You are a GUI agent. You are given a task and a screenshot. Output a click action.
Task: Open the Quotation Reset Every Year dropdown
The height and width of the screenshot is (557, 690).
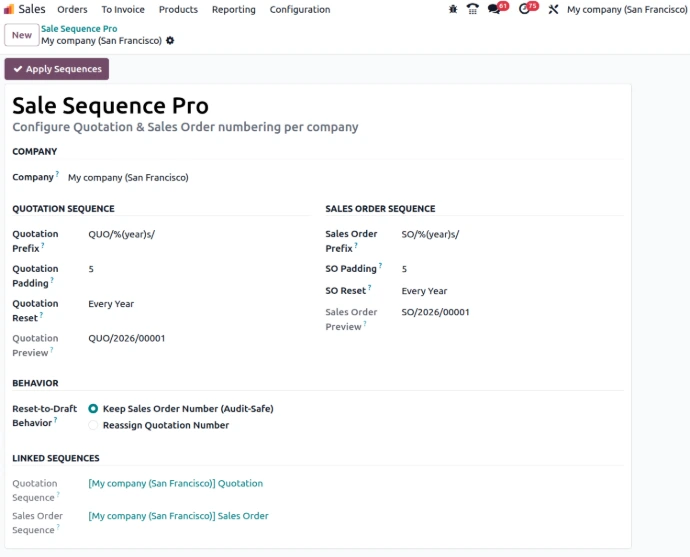pyautogui.click(x=195, y=304)
